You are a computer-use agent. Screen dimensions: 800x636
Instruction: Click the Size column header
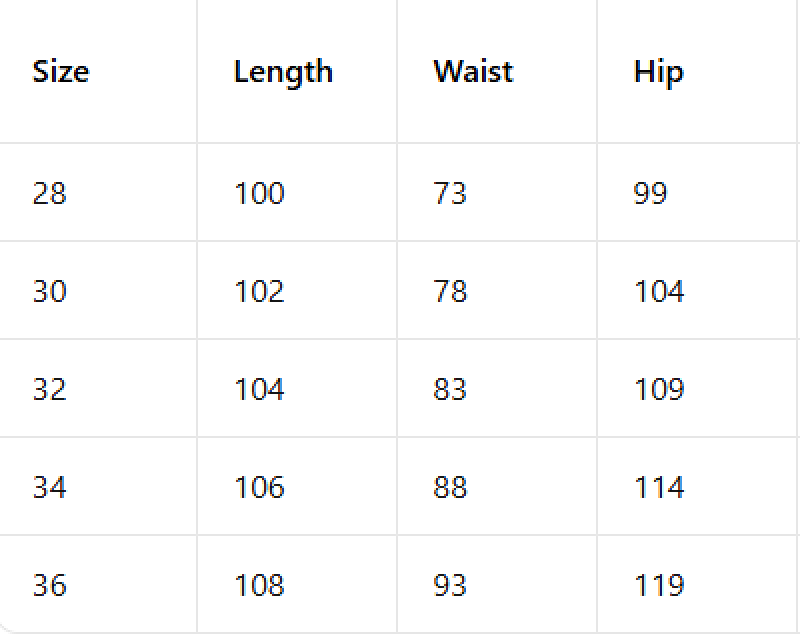(61, 71)
